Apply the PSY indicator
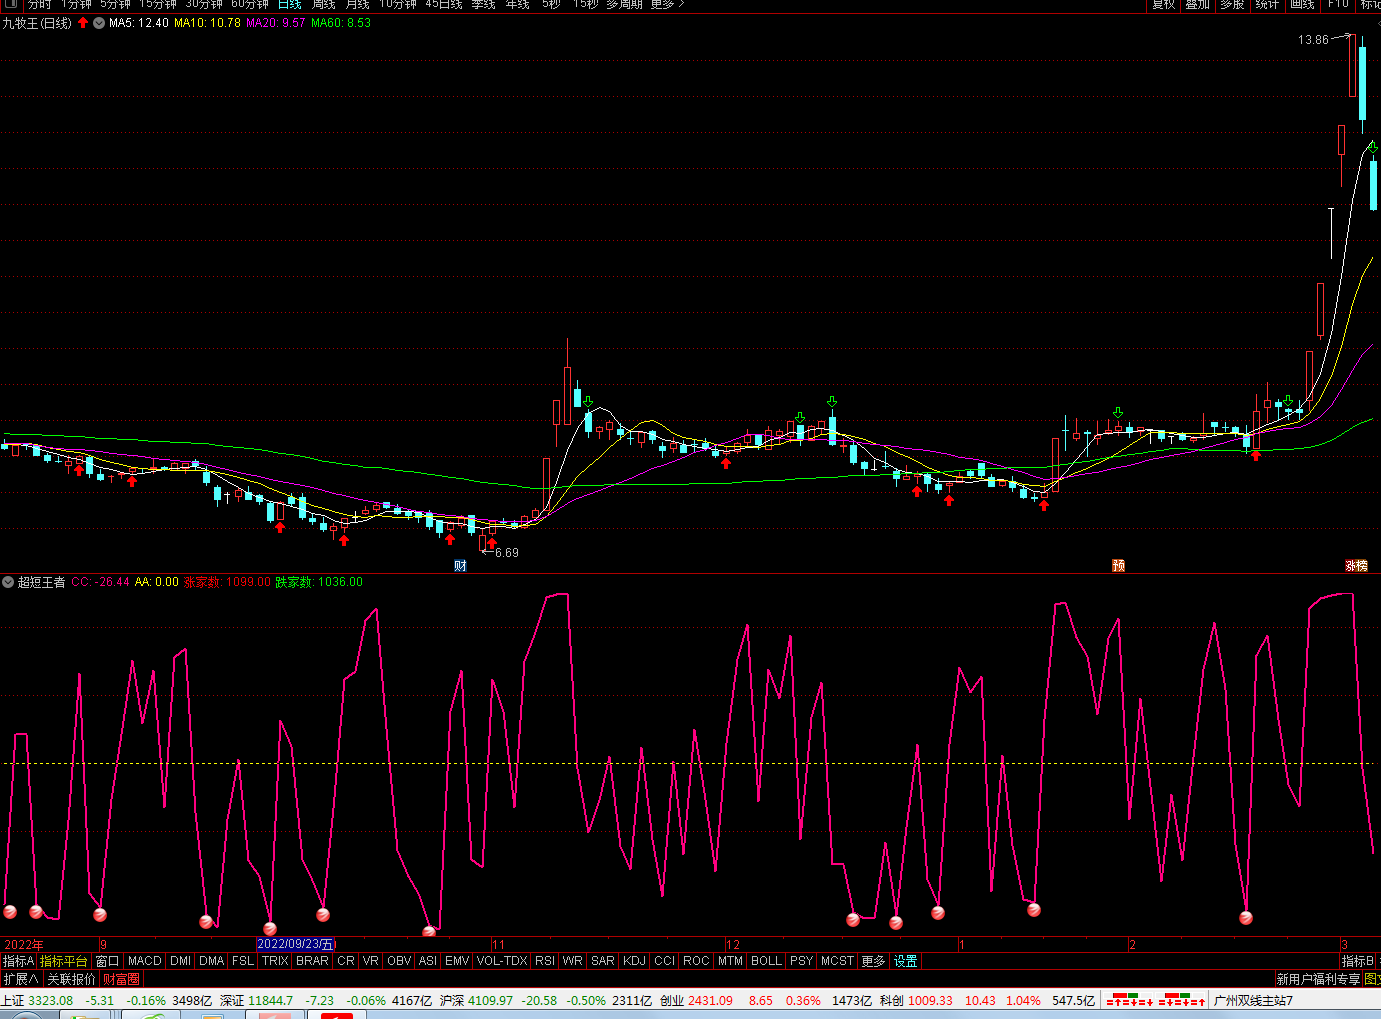 pos(801,961)
